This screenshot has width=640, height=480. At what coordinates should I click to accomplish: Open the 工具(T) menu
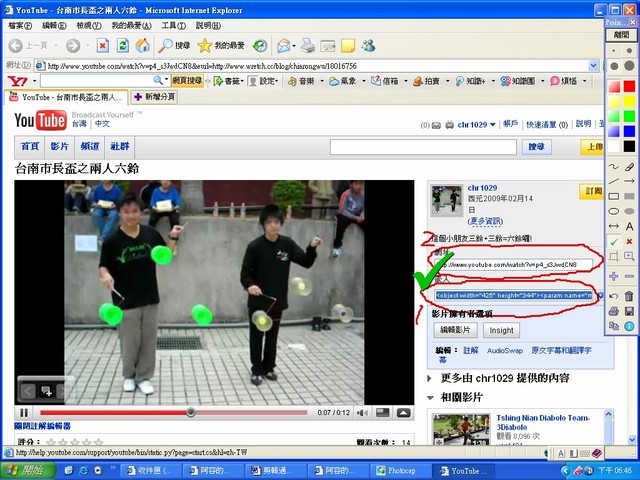pyautogui.click(x=173, y=26)
